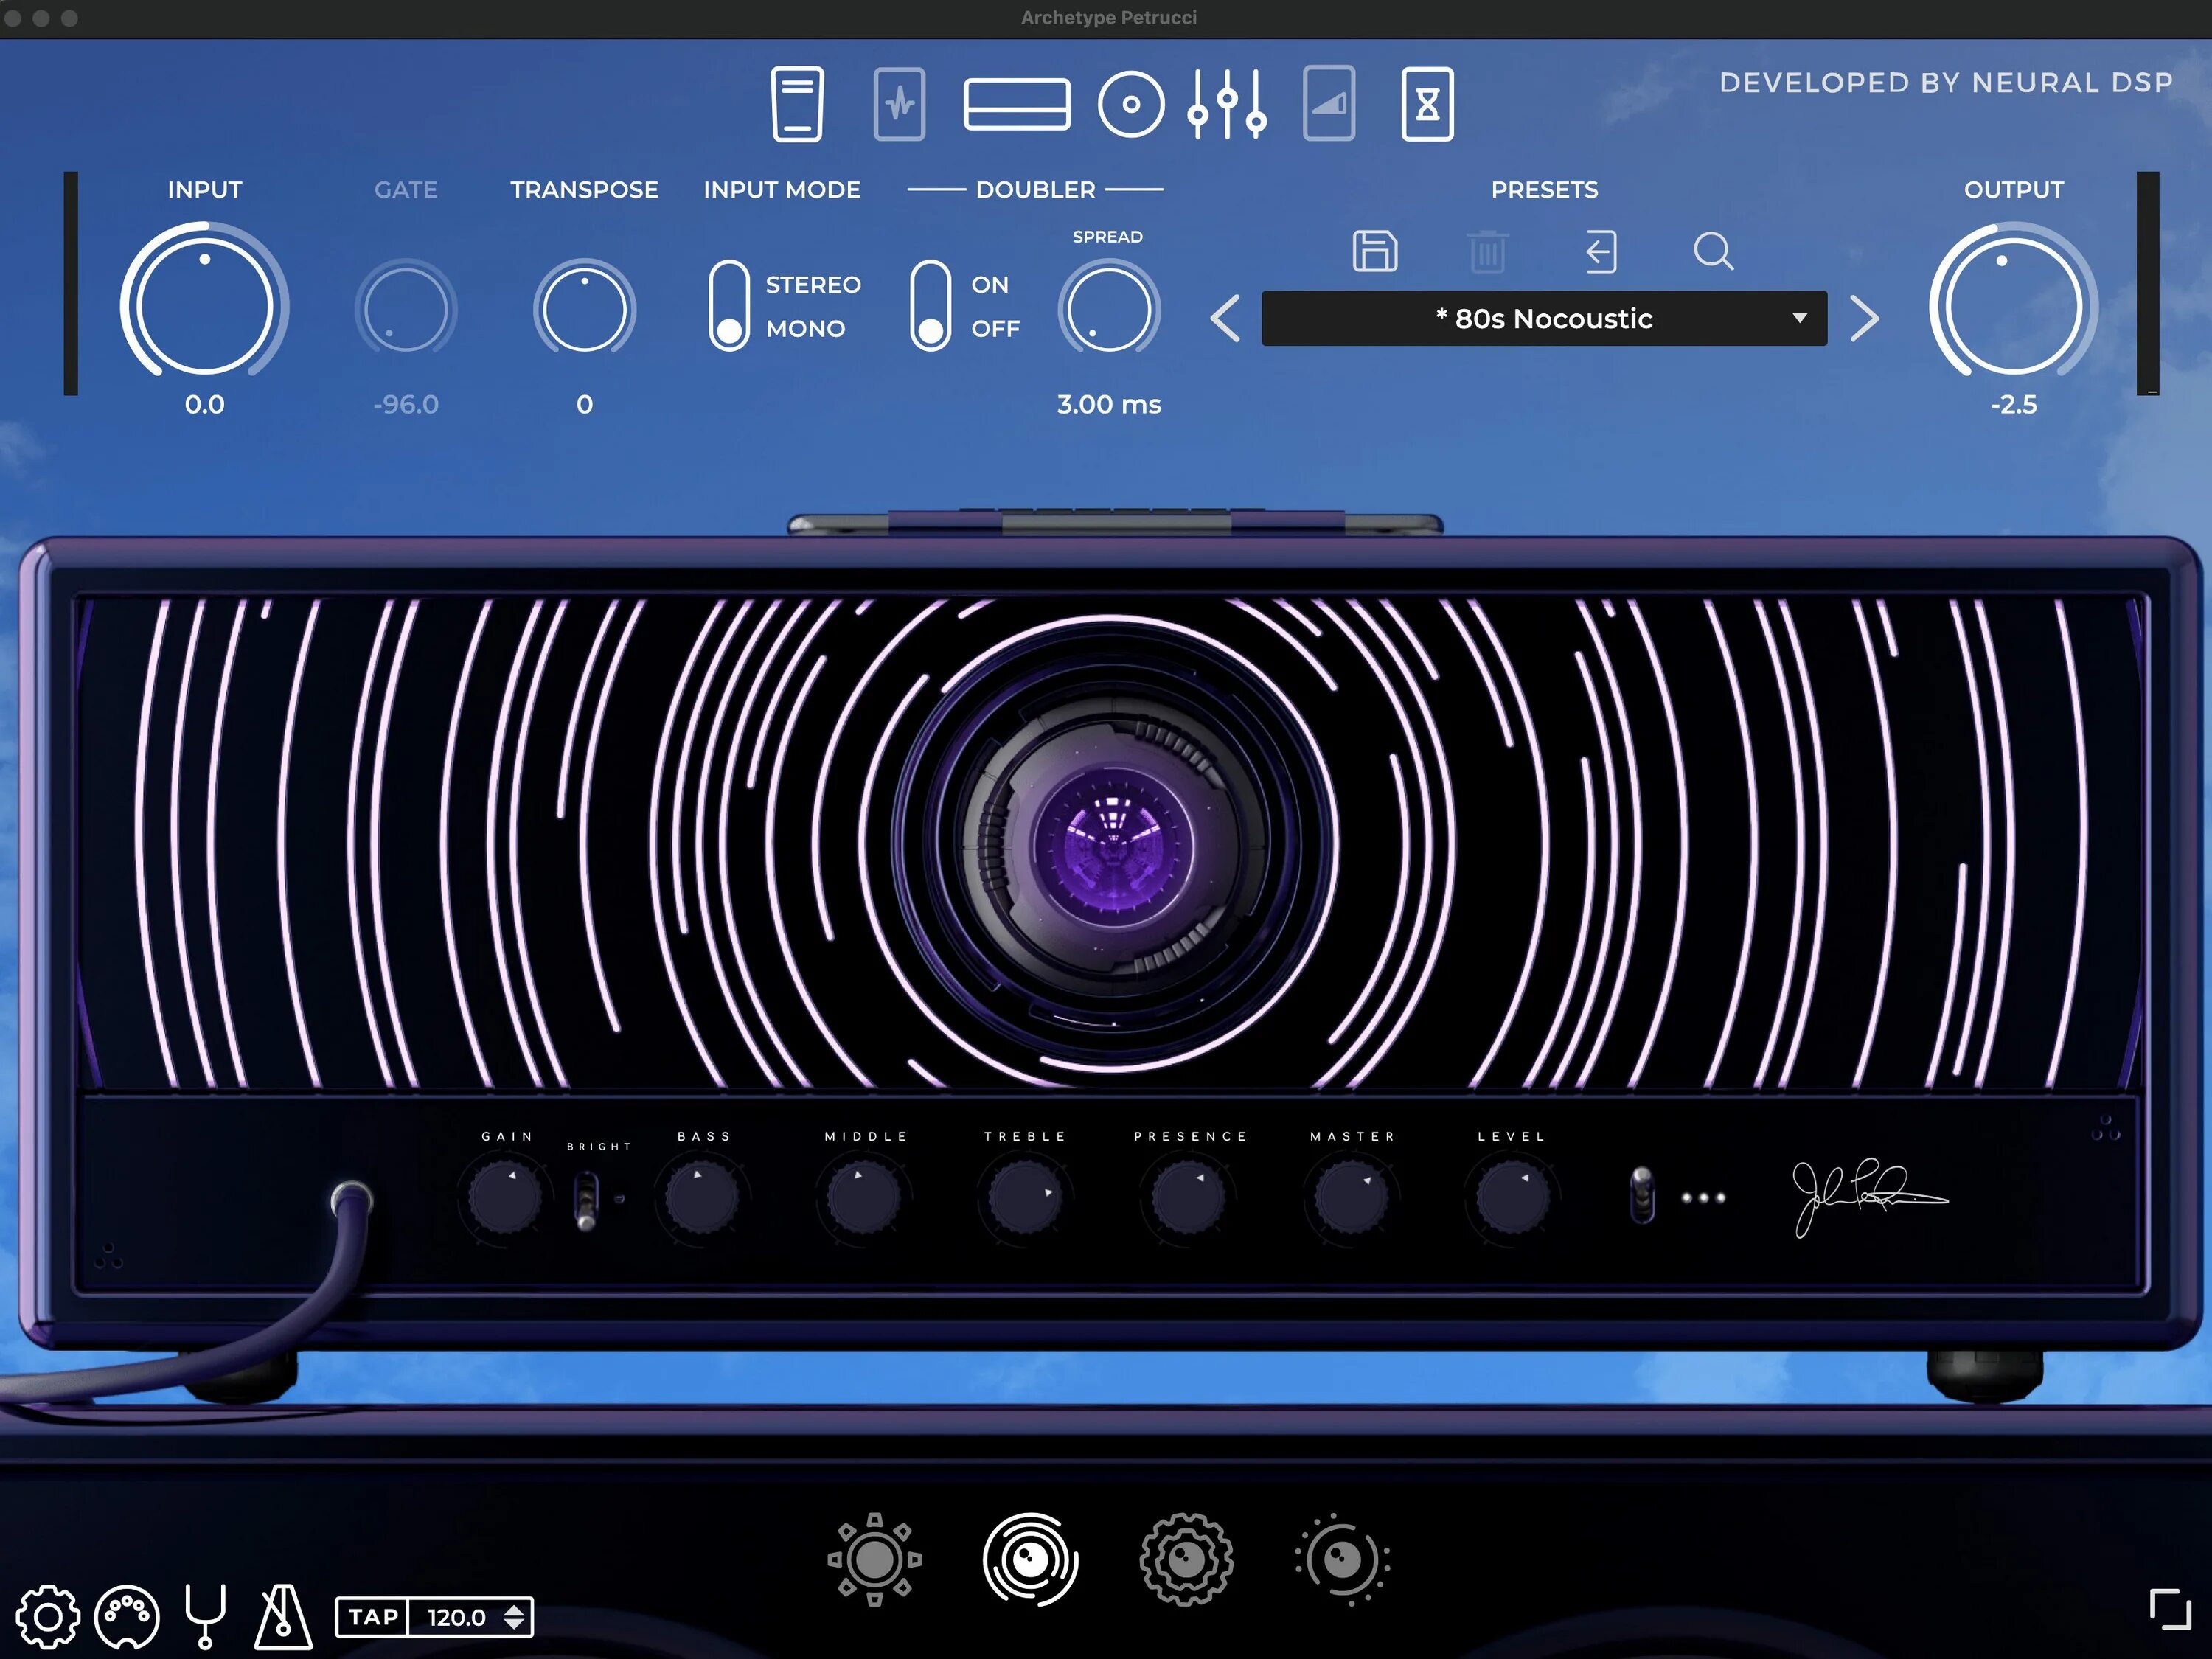This screenshot has width=2212, height=1659.
Task: Click the Output level knob
Action: pos(2012,305)
